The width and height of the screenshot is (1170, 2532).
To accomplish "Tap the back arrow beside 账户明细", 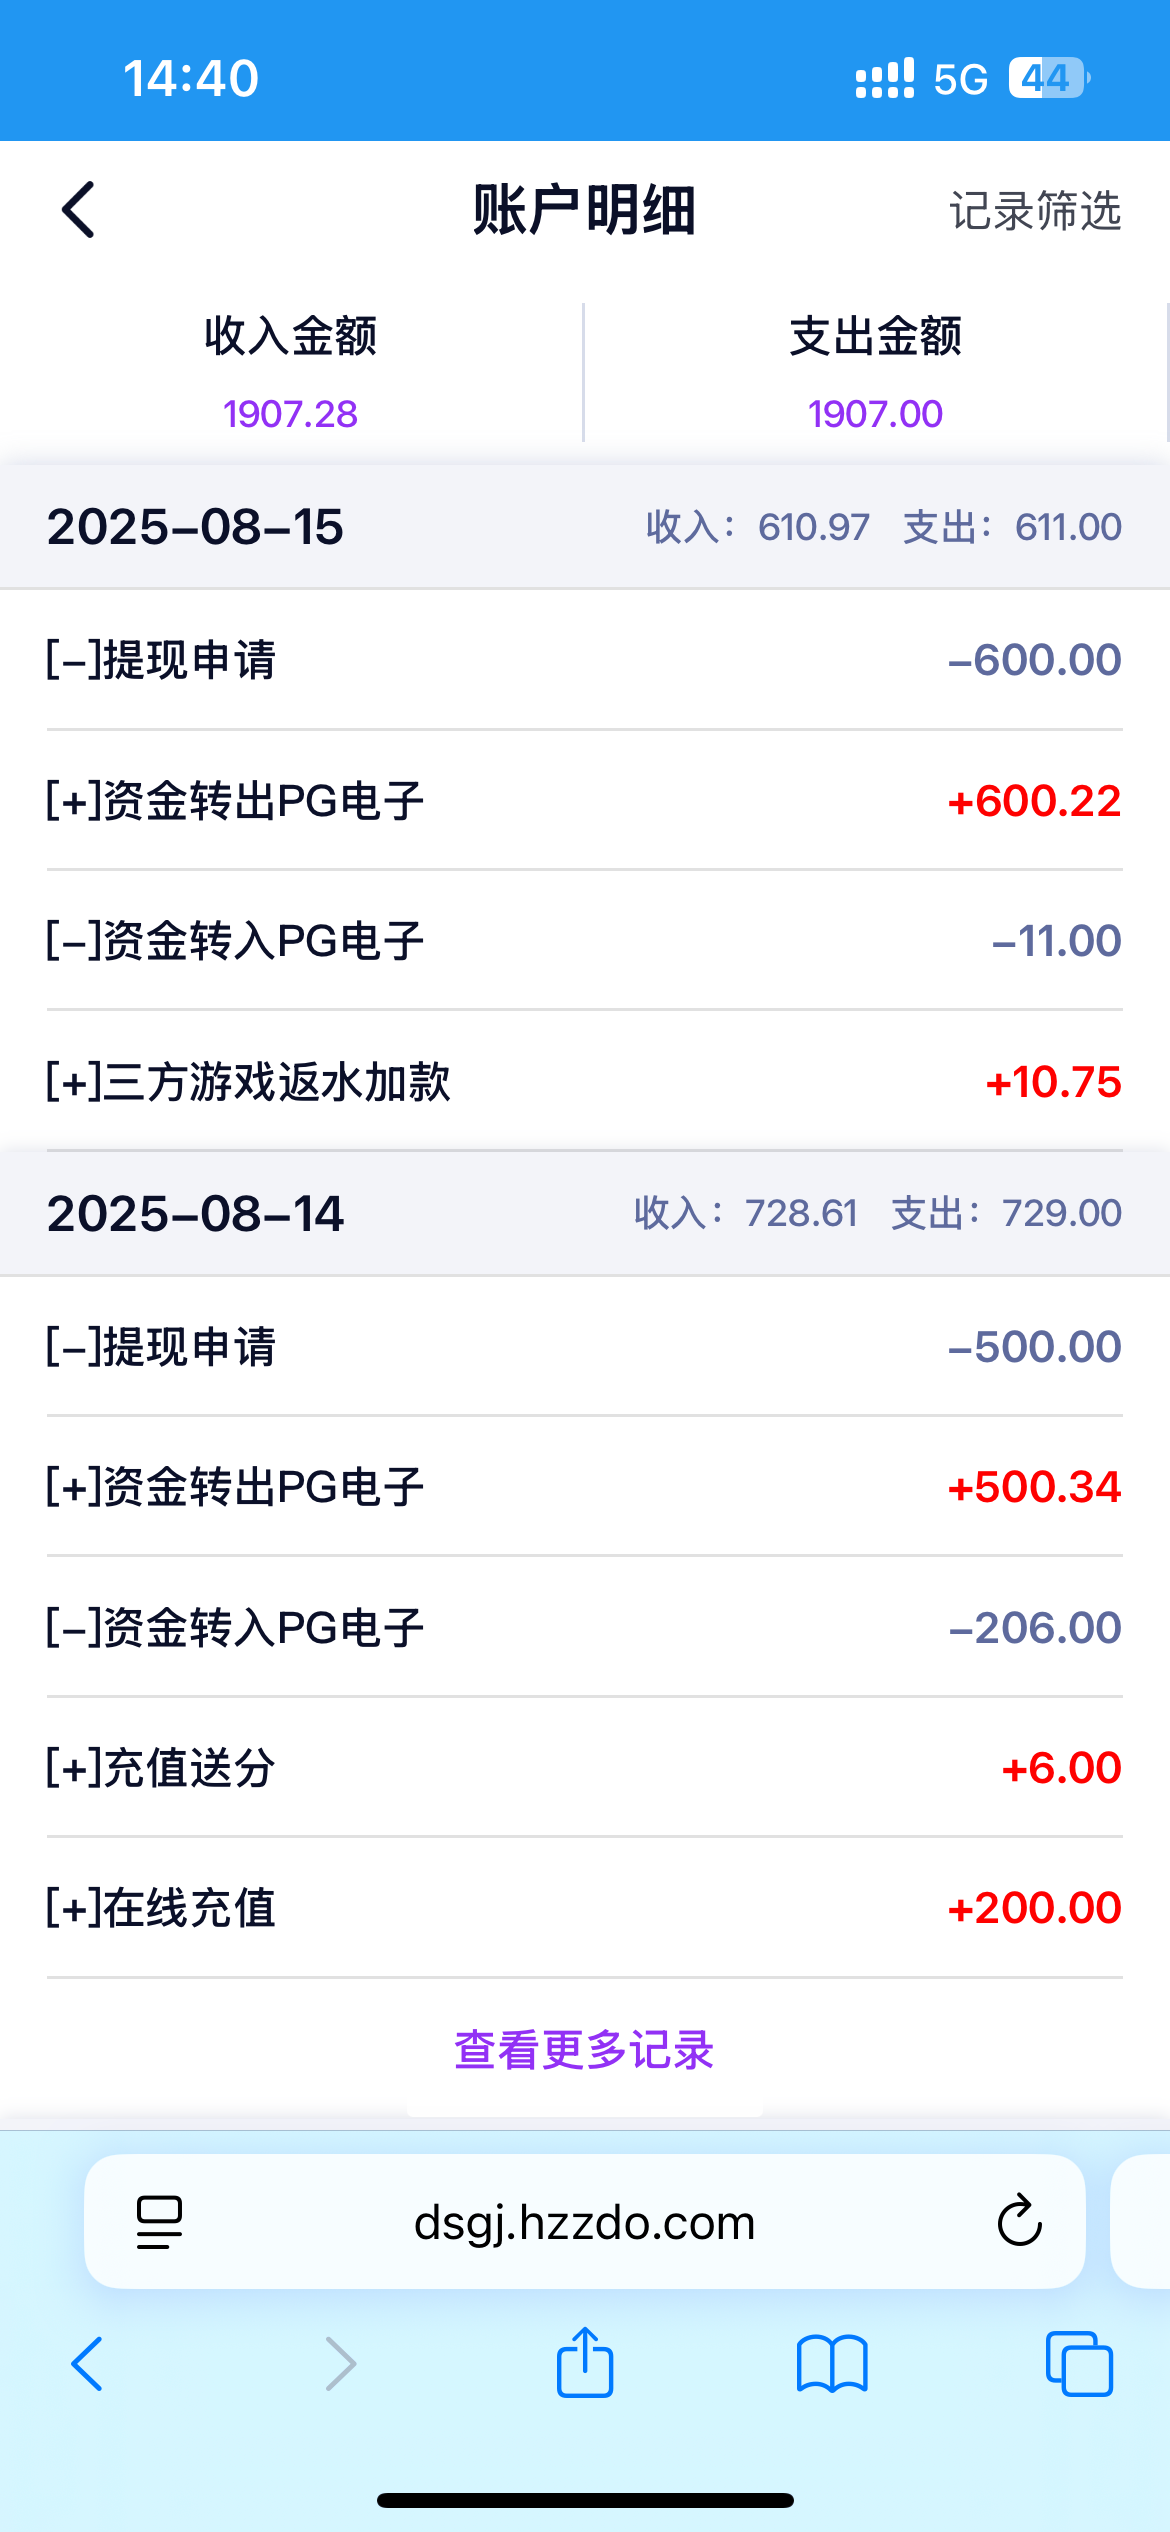I will (79, 210).
